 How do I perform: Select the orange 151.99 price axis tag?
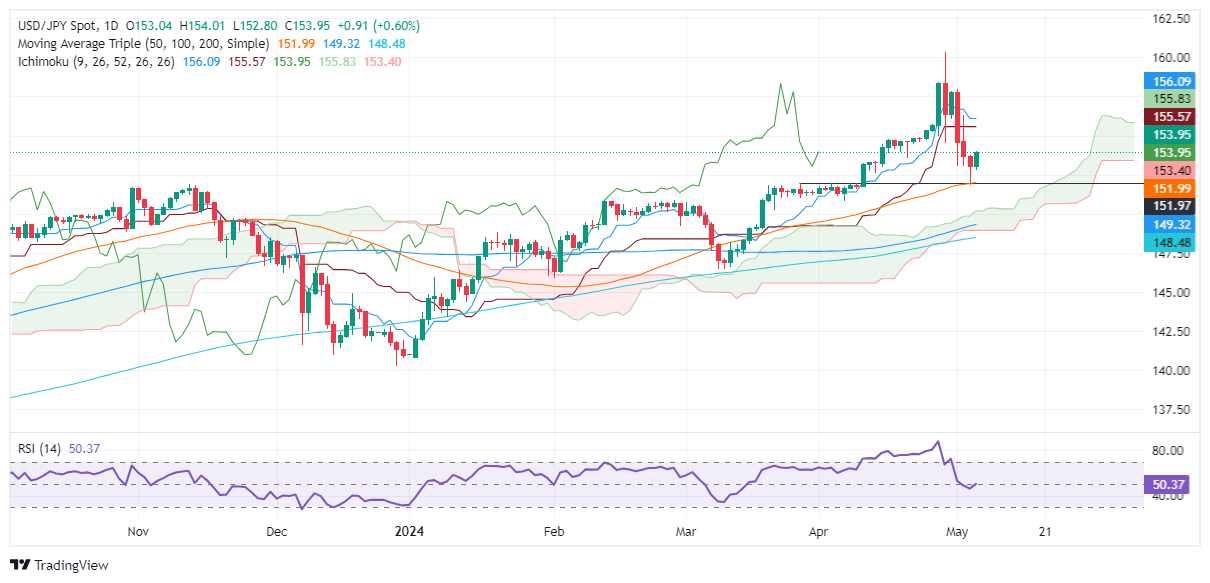pyautogui.click(x=1168, y=188)
